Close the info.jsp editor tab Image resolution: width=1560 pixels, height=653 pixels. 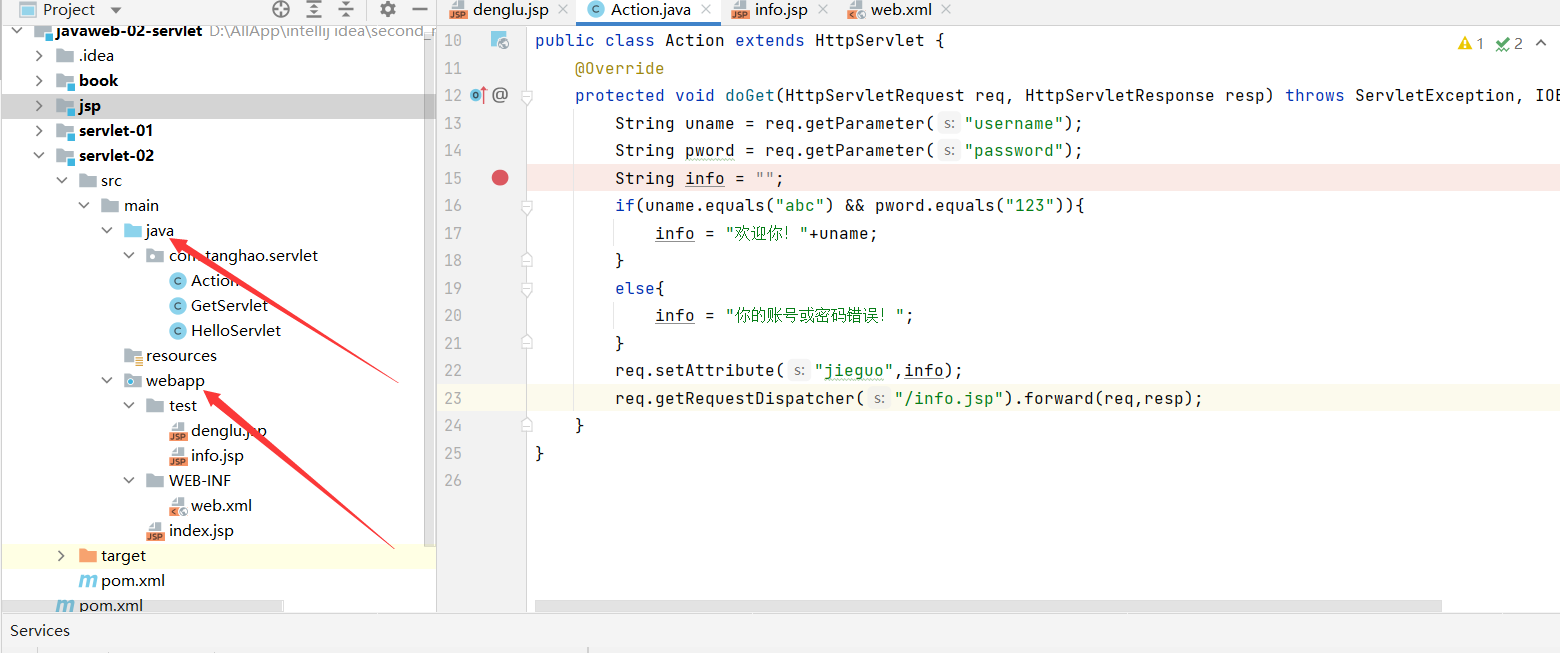pyautogui.click(x=822, y=9)
